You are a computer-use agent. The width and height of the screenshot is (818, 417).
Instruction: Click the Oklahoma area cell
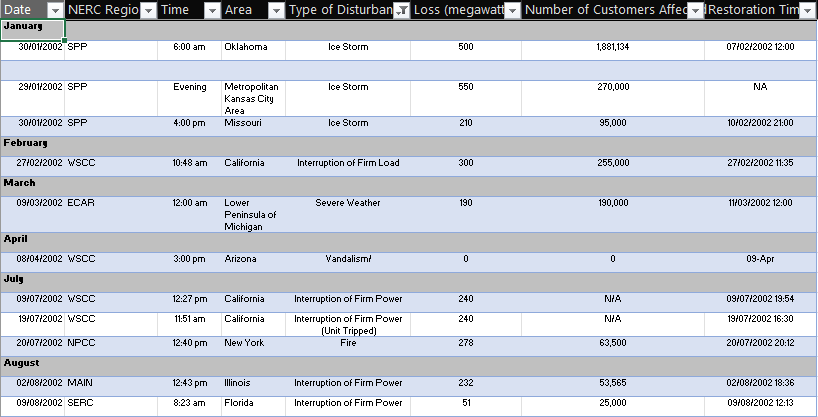254,51
